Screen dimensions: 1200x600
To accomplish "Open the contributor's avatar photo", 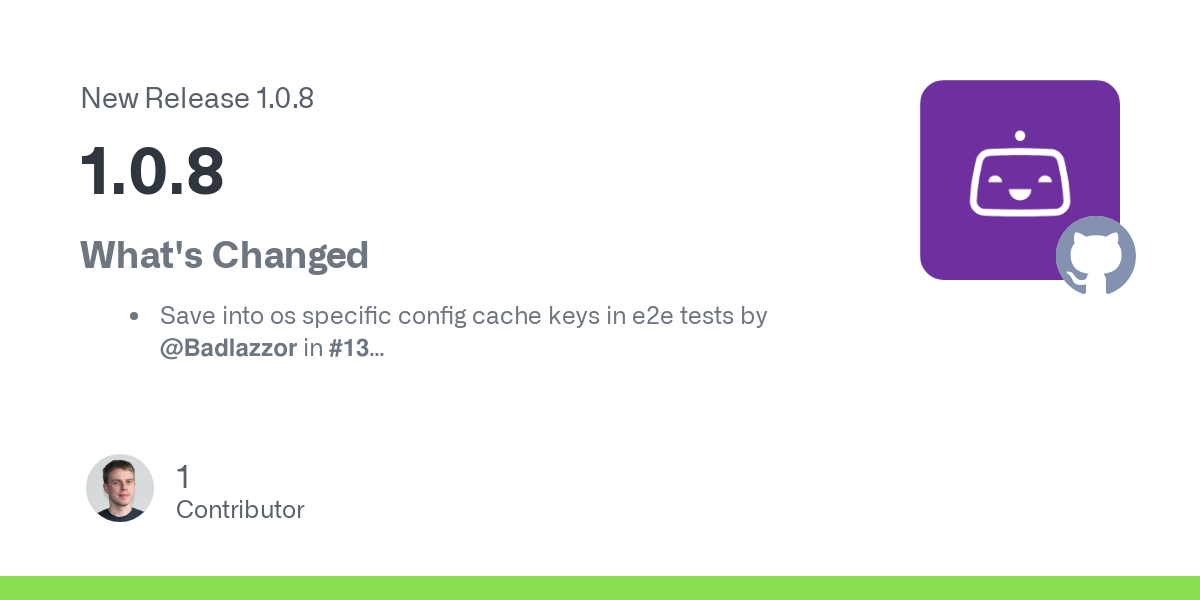I will [x=120, y=488].
